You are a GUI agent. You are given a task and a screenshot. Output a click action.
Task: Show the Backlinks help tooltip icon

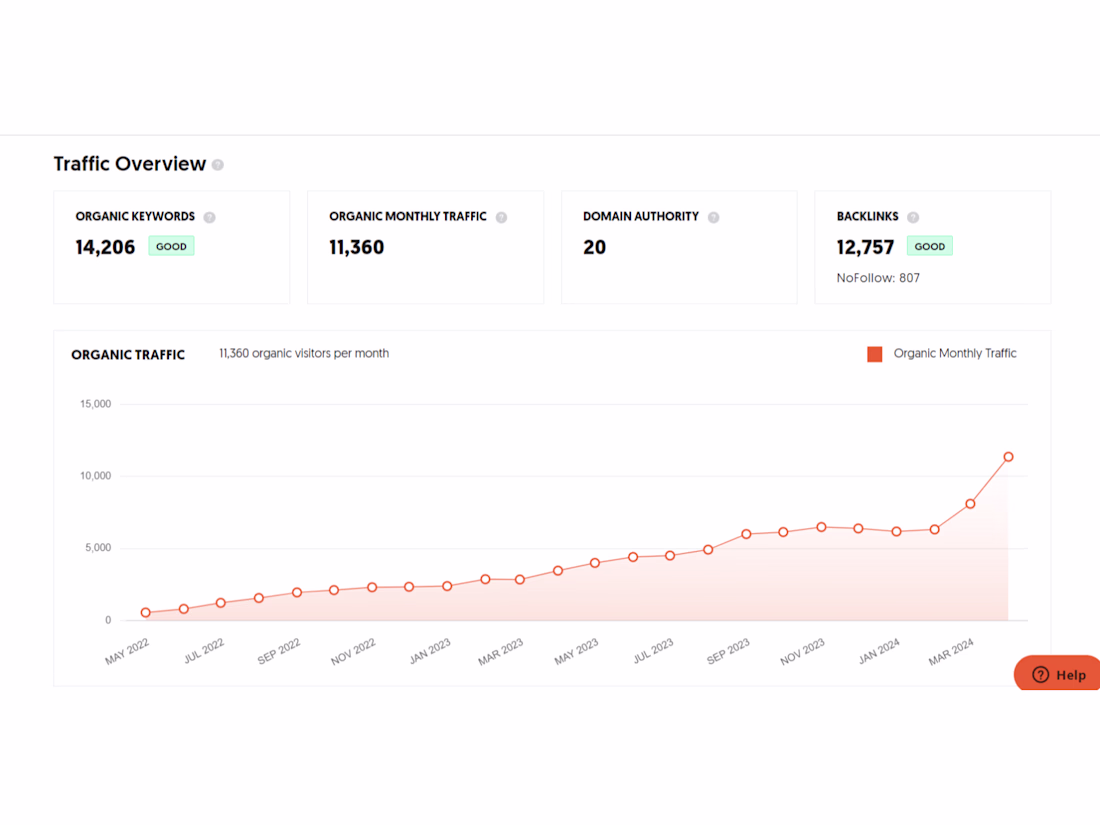pos(913,217)
